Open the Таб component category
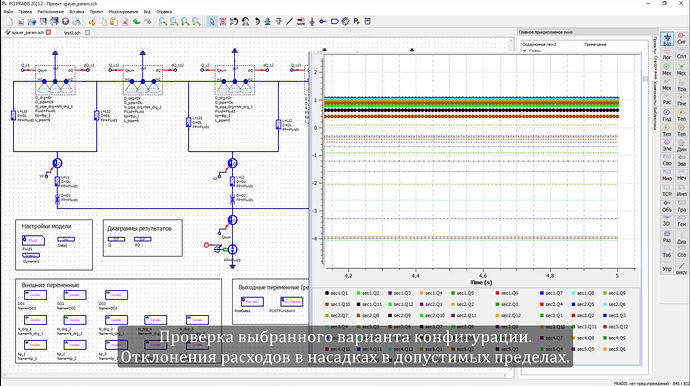The height and width of the screenshot is (386, 690). [x=667, y=251]
